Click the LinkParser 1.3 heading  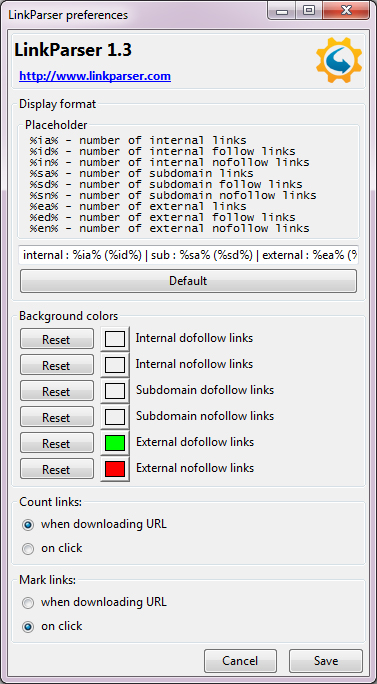[73, 50]
